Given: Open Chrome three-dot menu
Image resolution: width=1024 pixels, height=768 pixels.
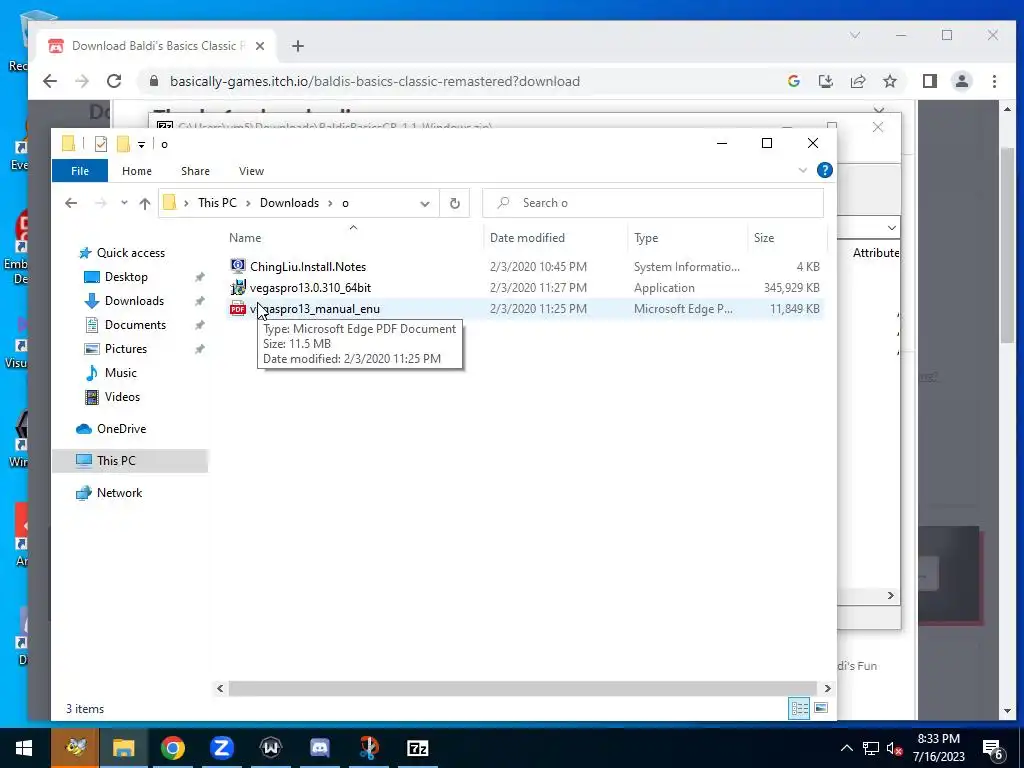Looking at the screenshot, I should [x=994, y=81].
